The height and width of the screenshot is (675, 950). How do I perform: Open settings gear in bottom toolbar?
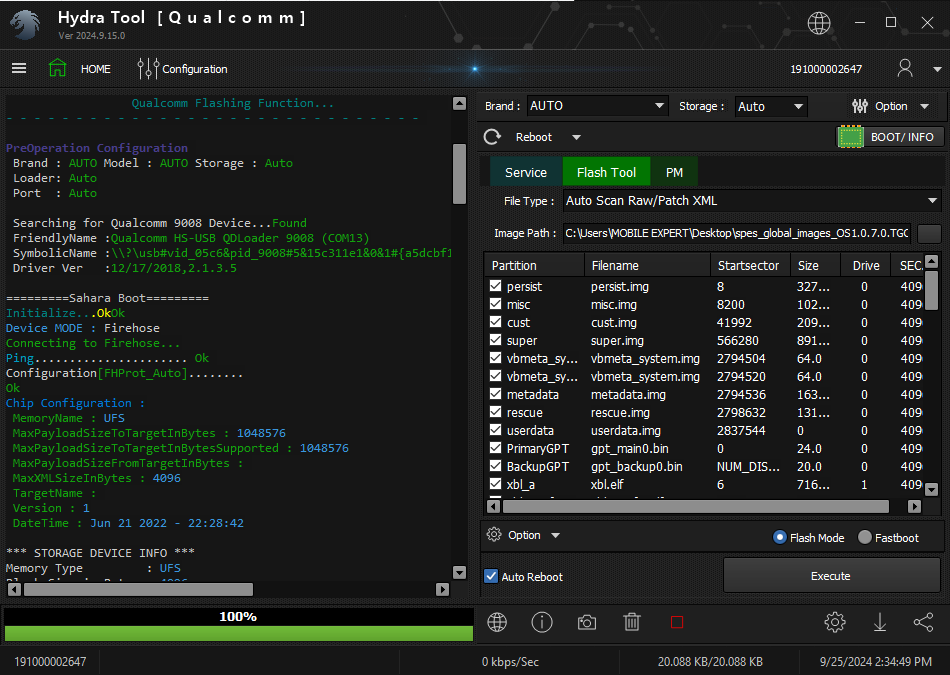(835, 622)
